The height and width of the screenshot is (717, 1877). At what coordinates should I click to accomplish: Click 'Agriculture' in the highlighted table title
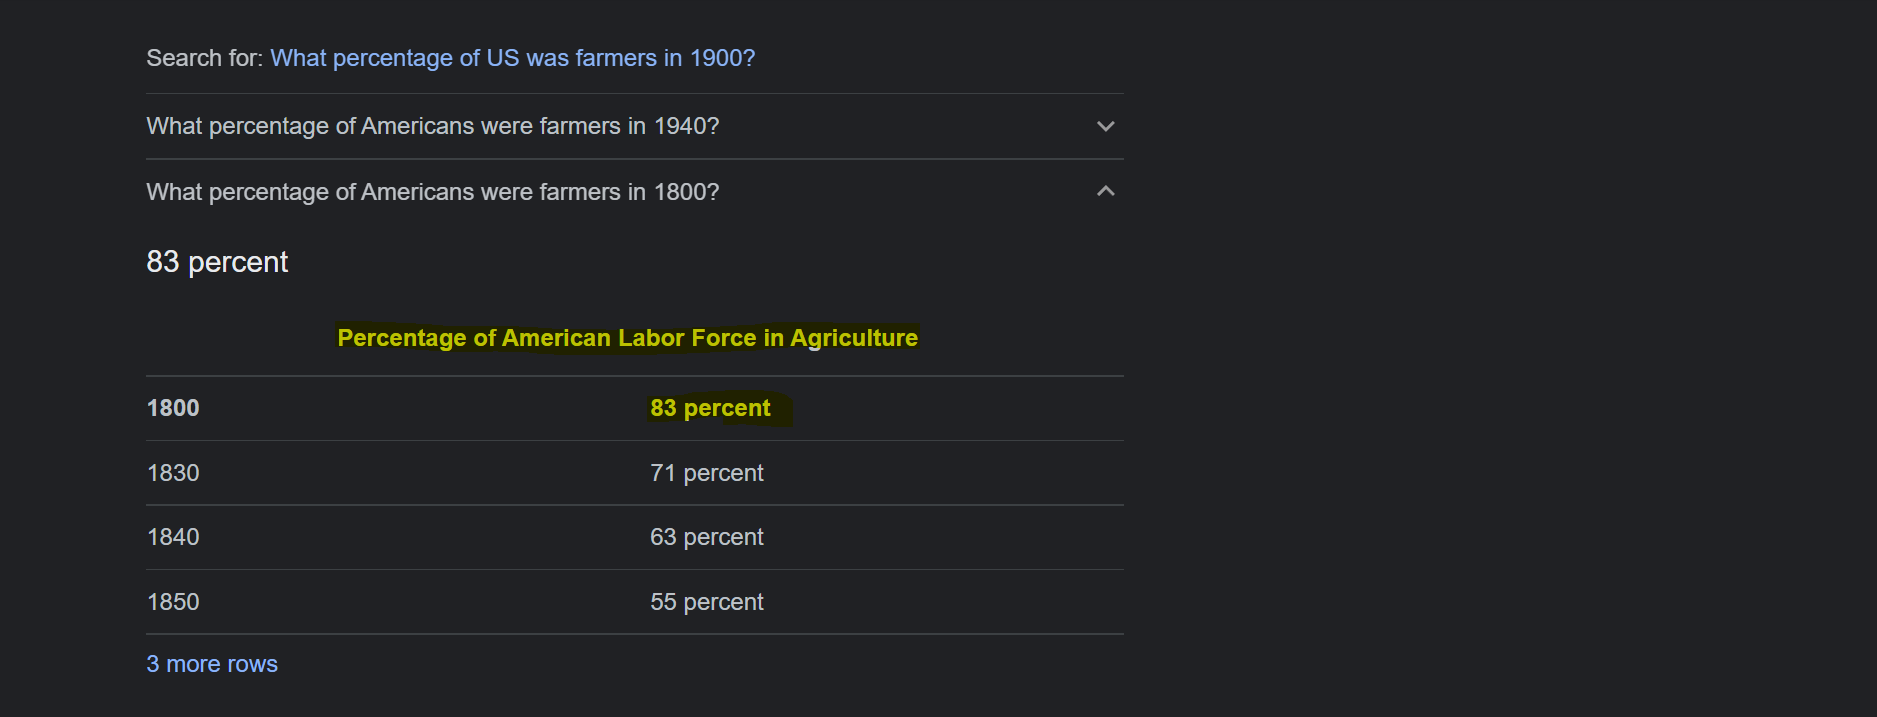click(853, 338)
